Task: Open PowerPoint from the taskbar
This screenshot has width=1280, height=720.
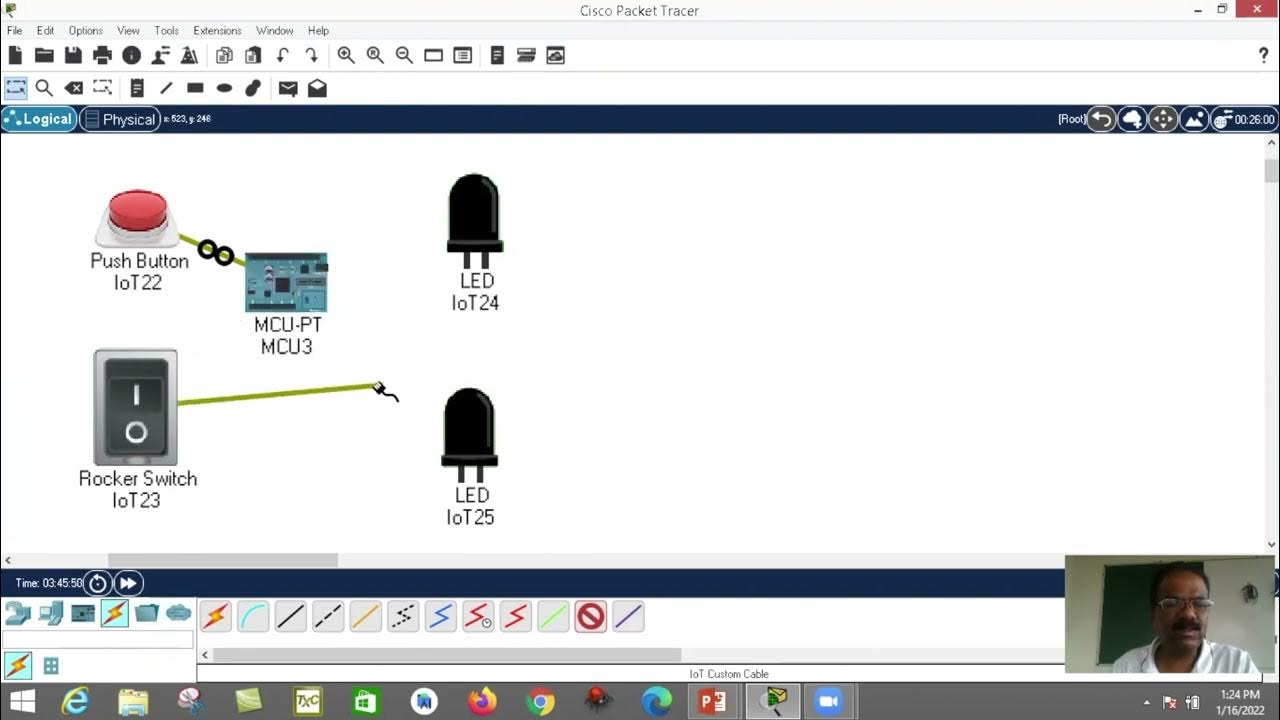Action: pos(713,701)
